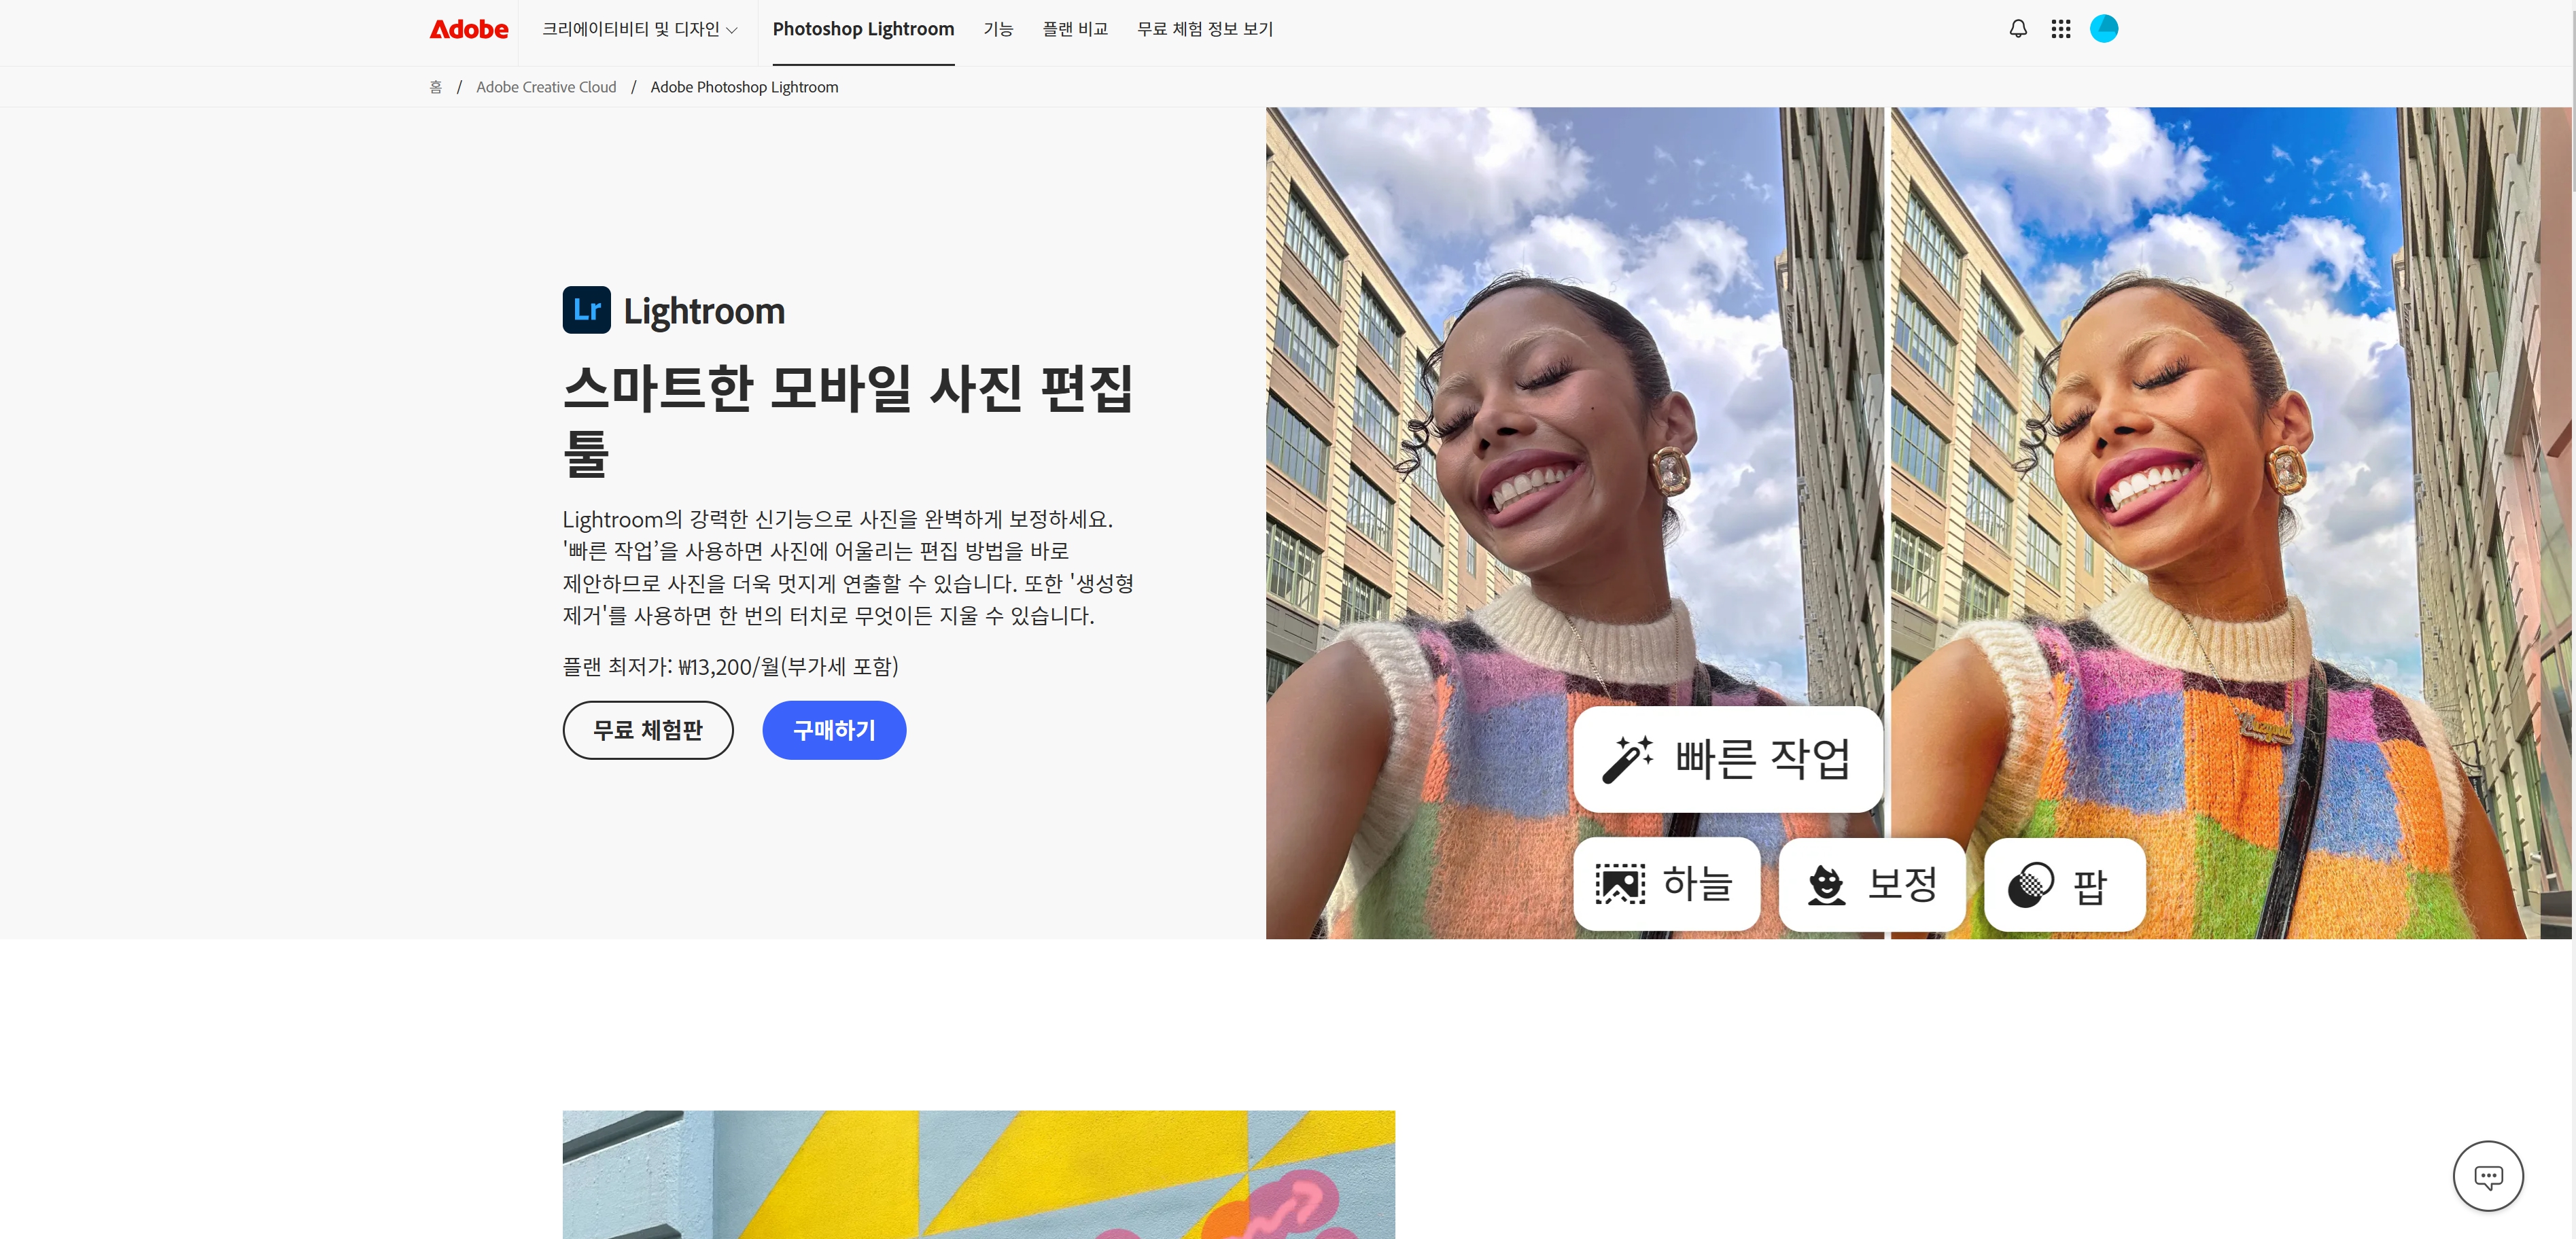Select the Photoshop Lightroom menu item

click(862, 29)
